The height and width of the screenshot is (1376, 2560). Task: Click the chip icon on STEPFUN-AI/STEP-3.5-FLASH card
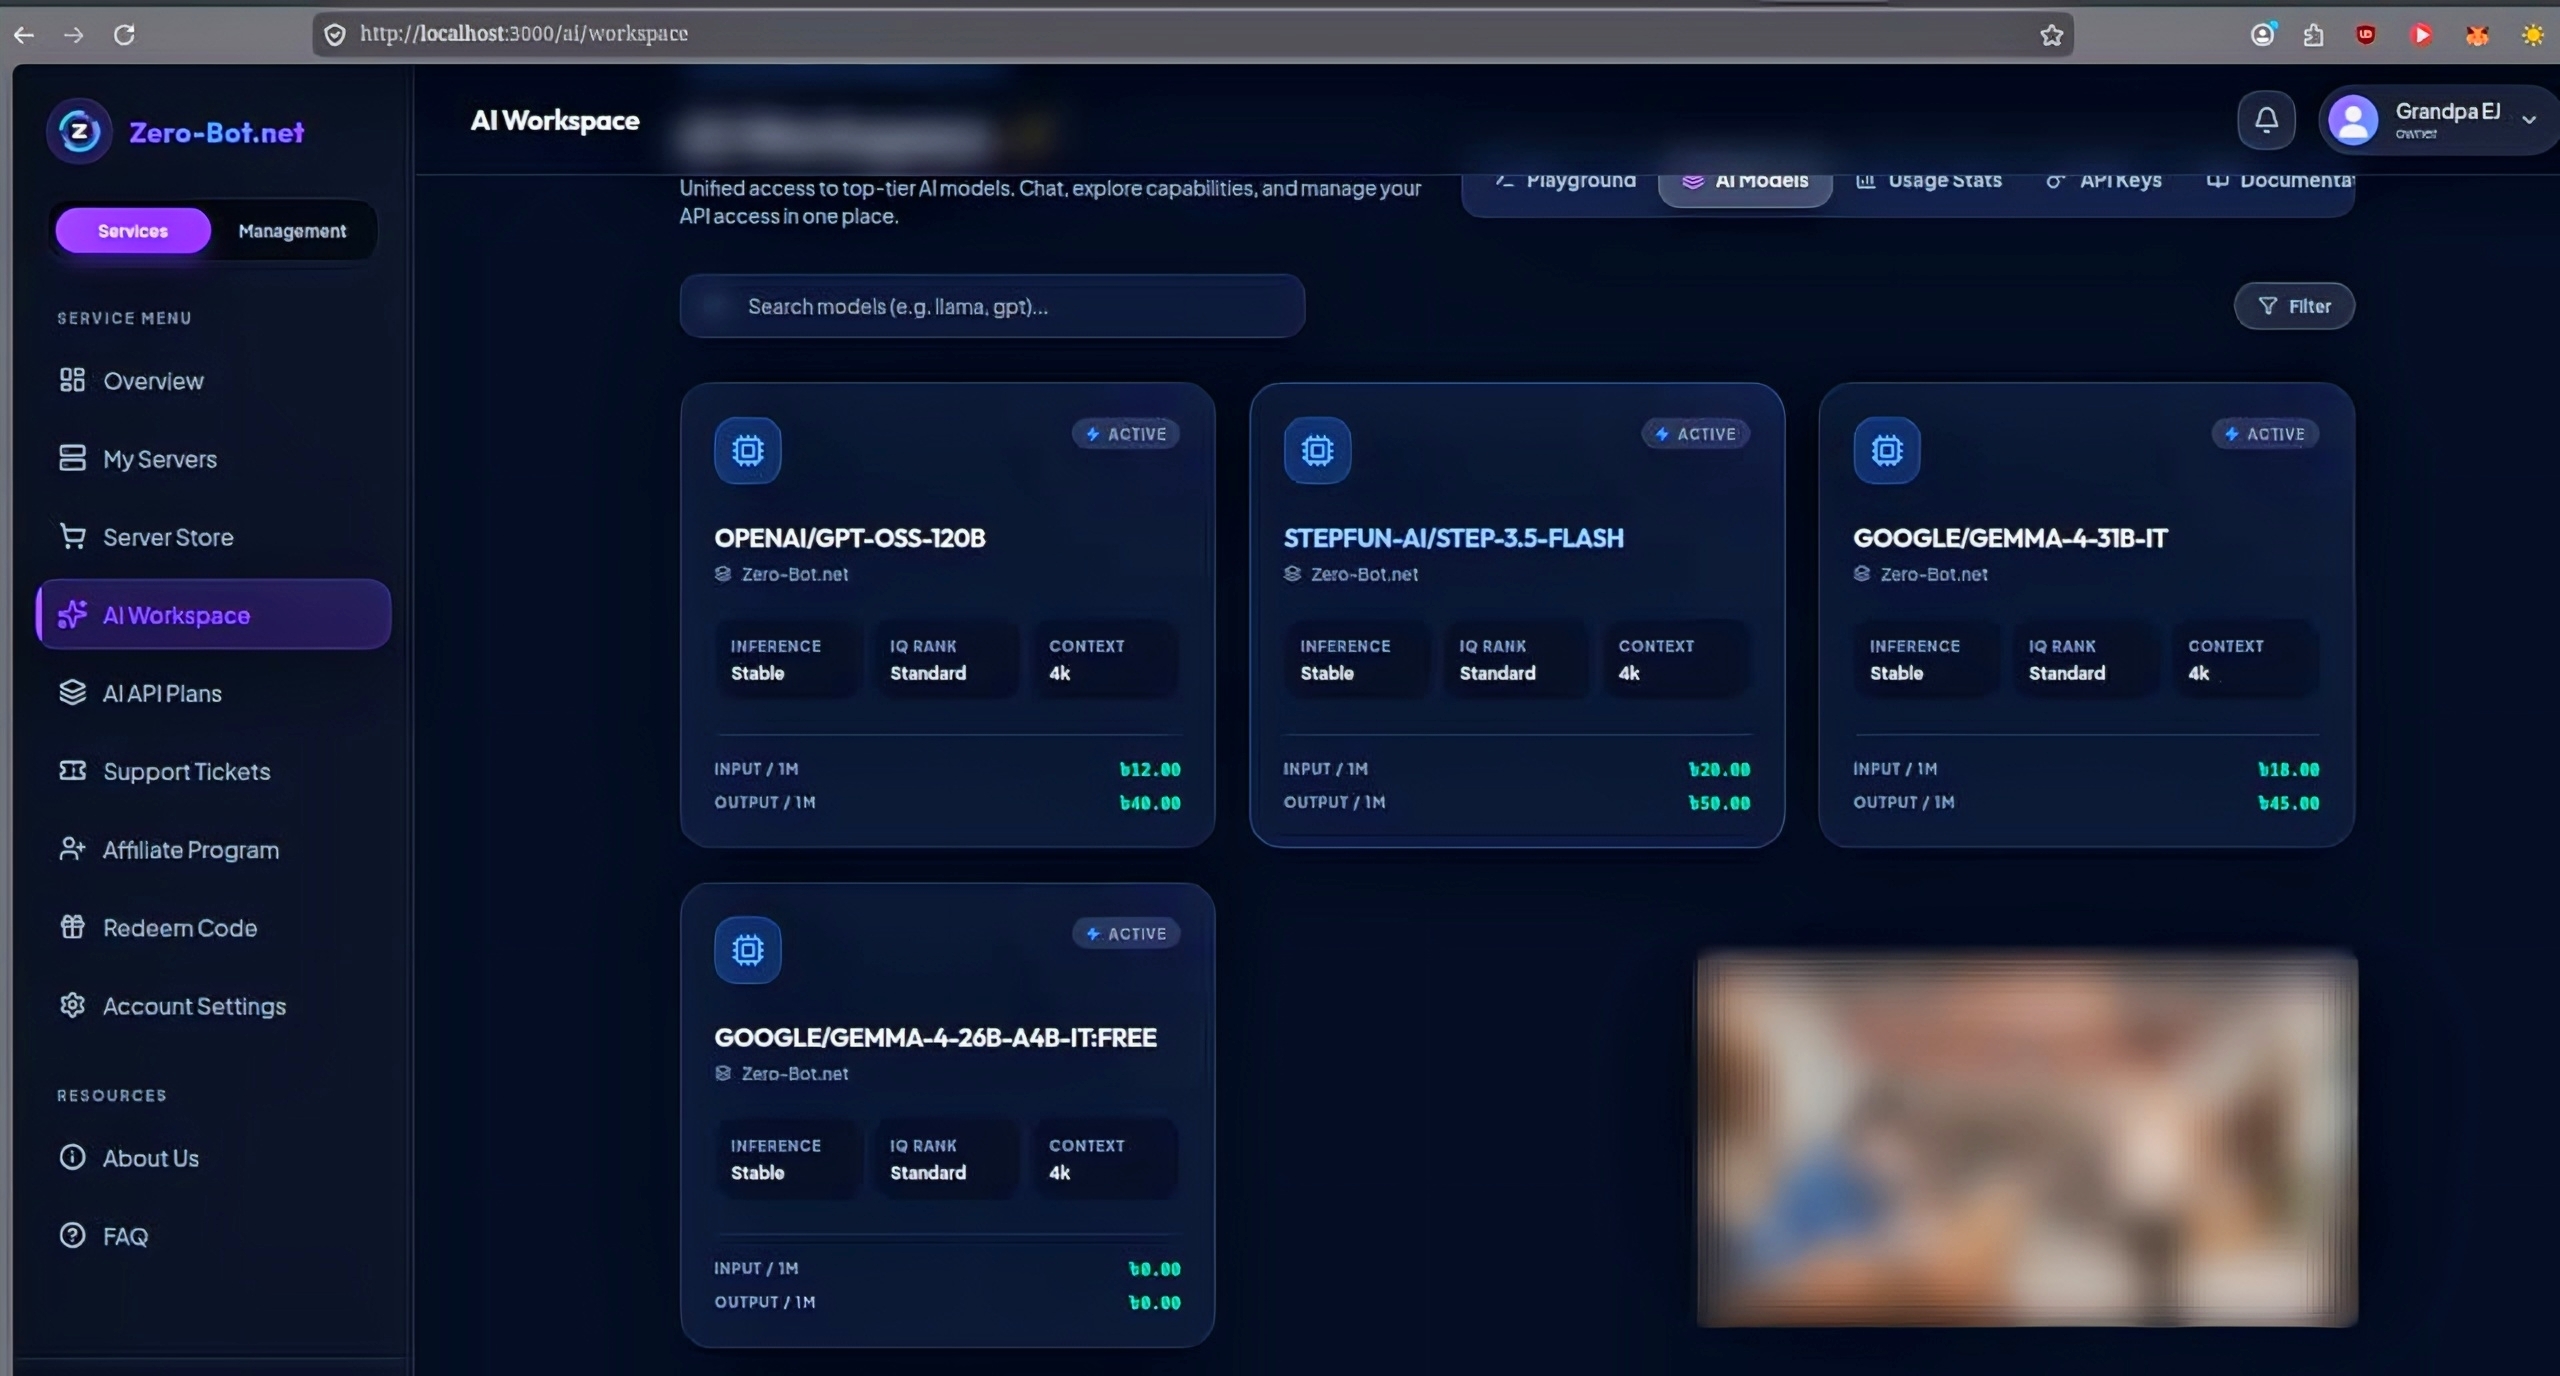click(x=1317, y=451)
